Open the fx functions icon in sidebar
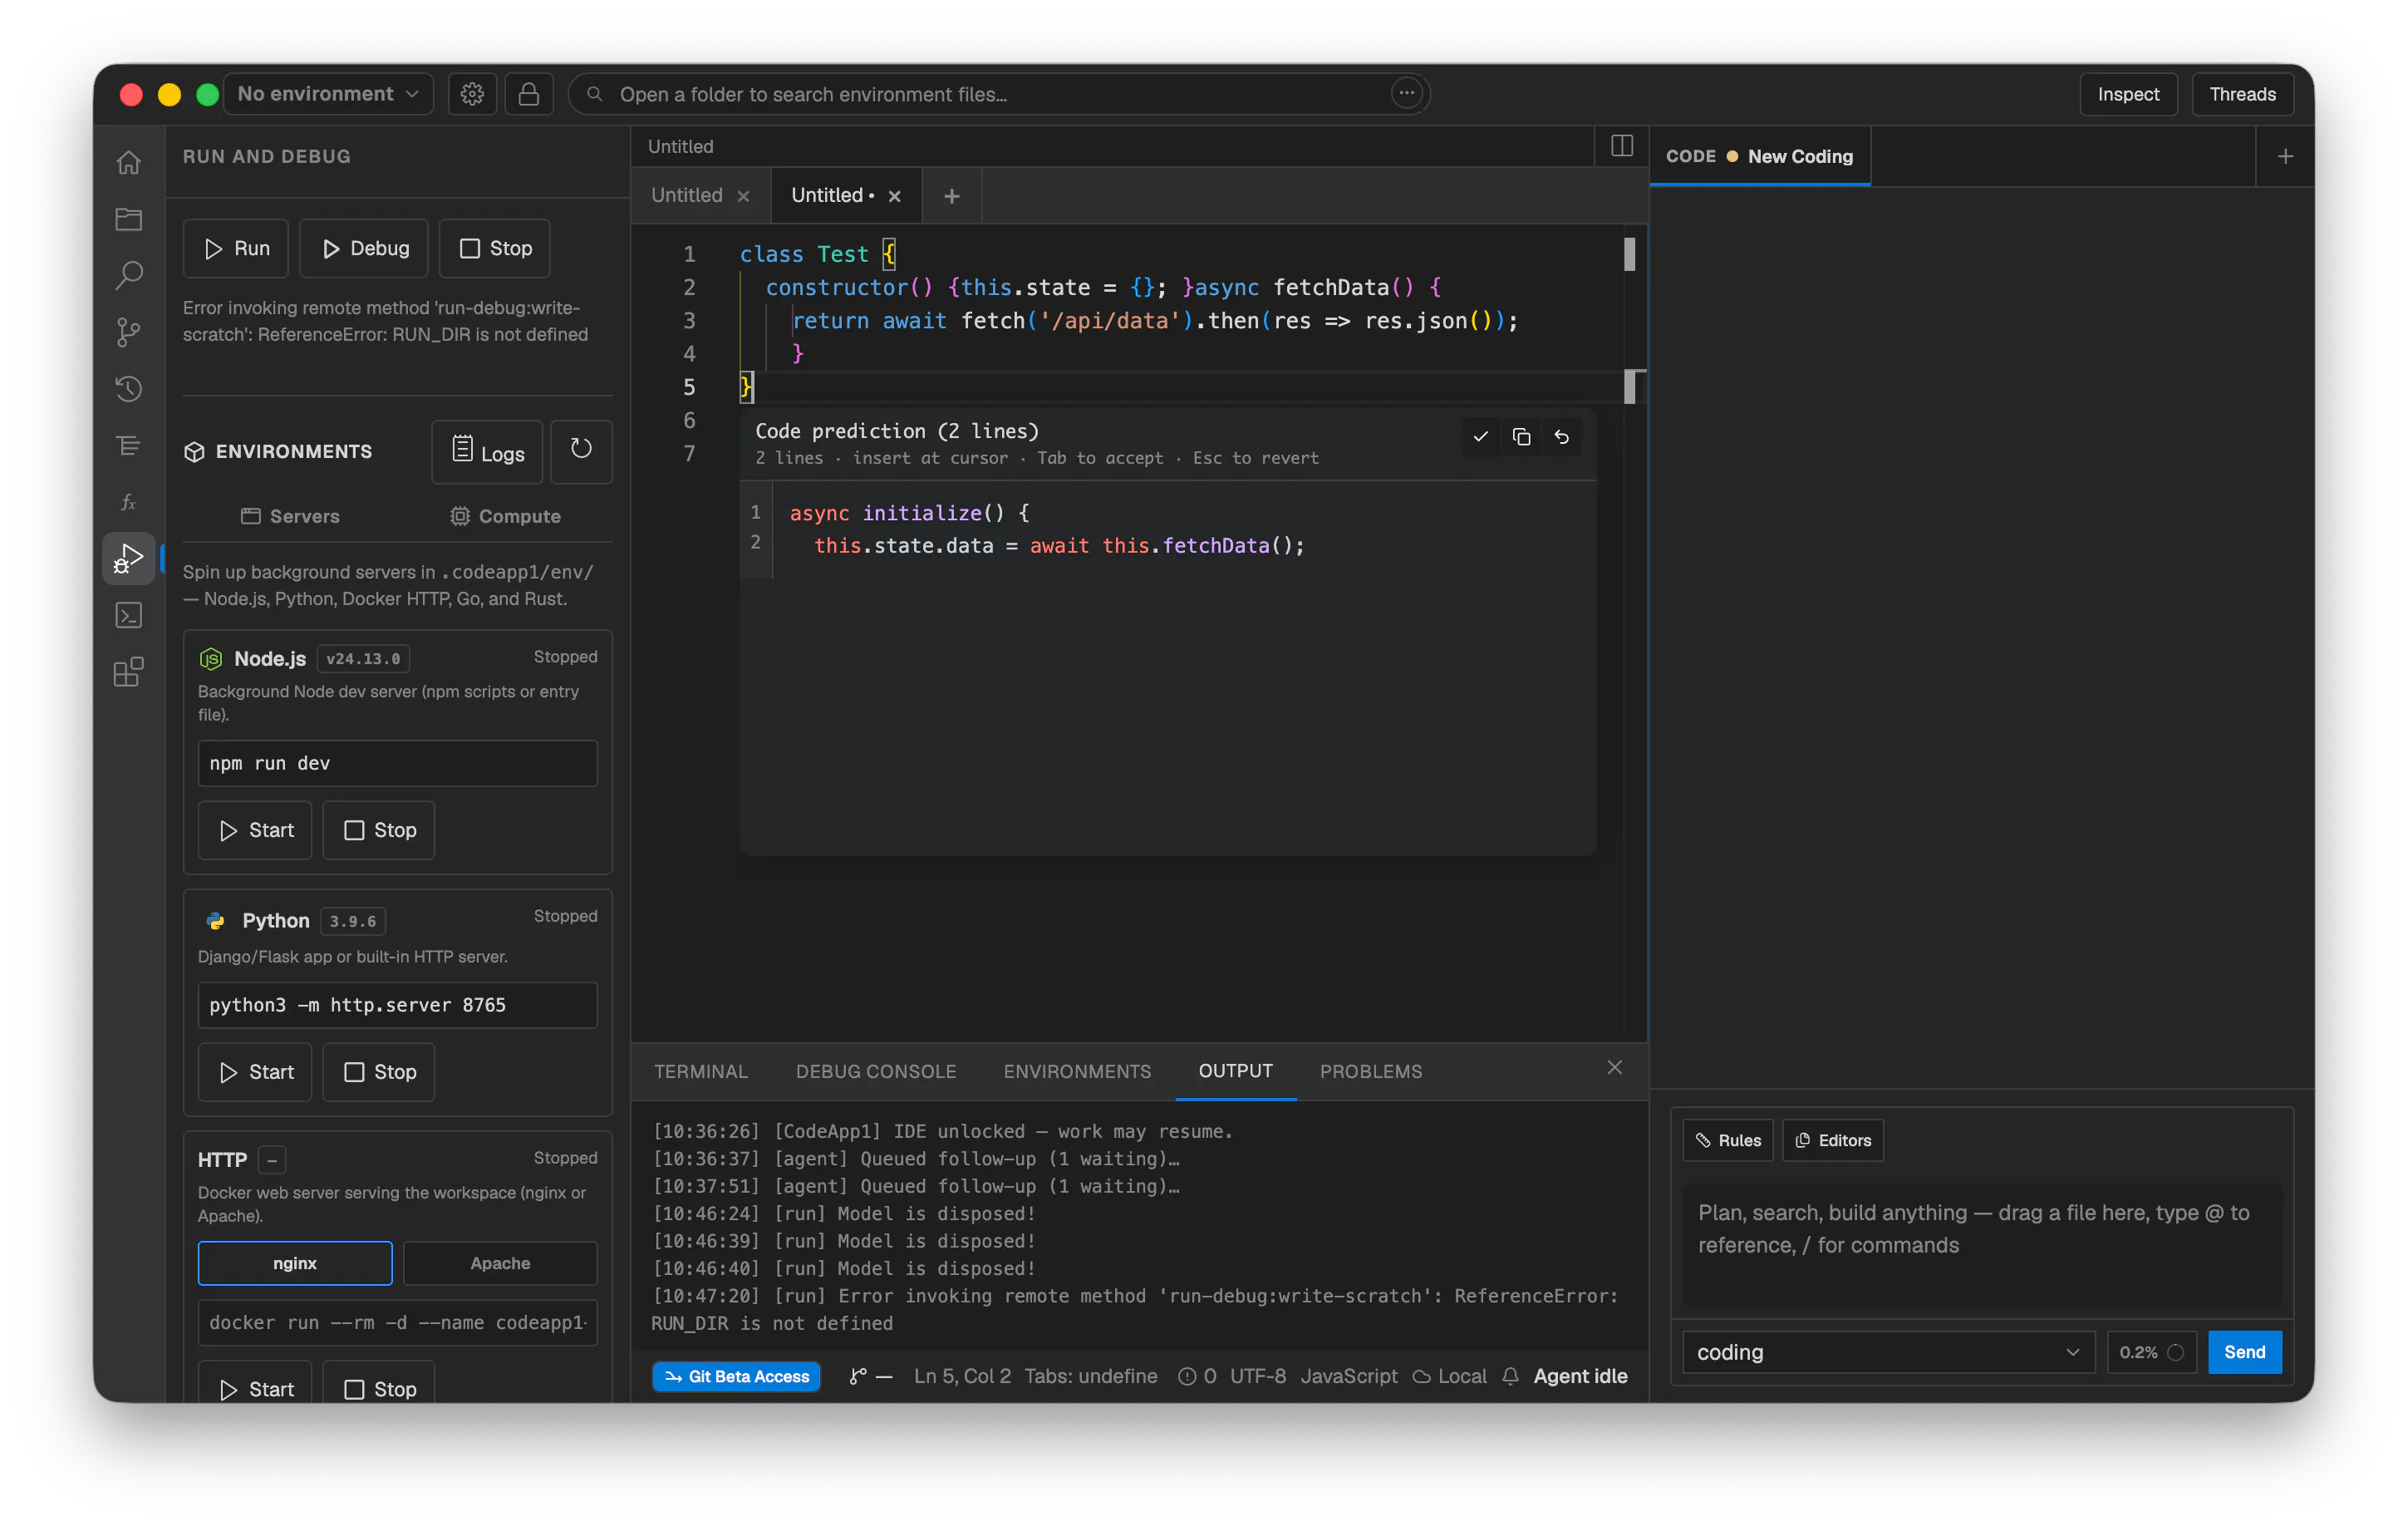This screenshot has height=1526, width=2408. point(129,502)
